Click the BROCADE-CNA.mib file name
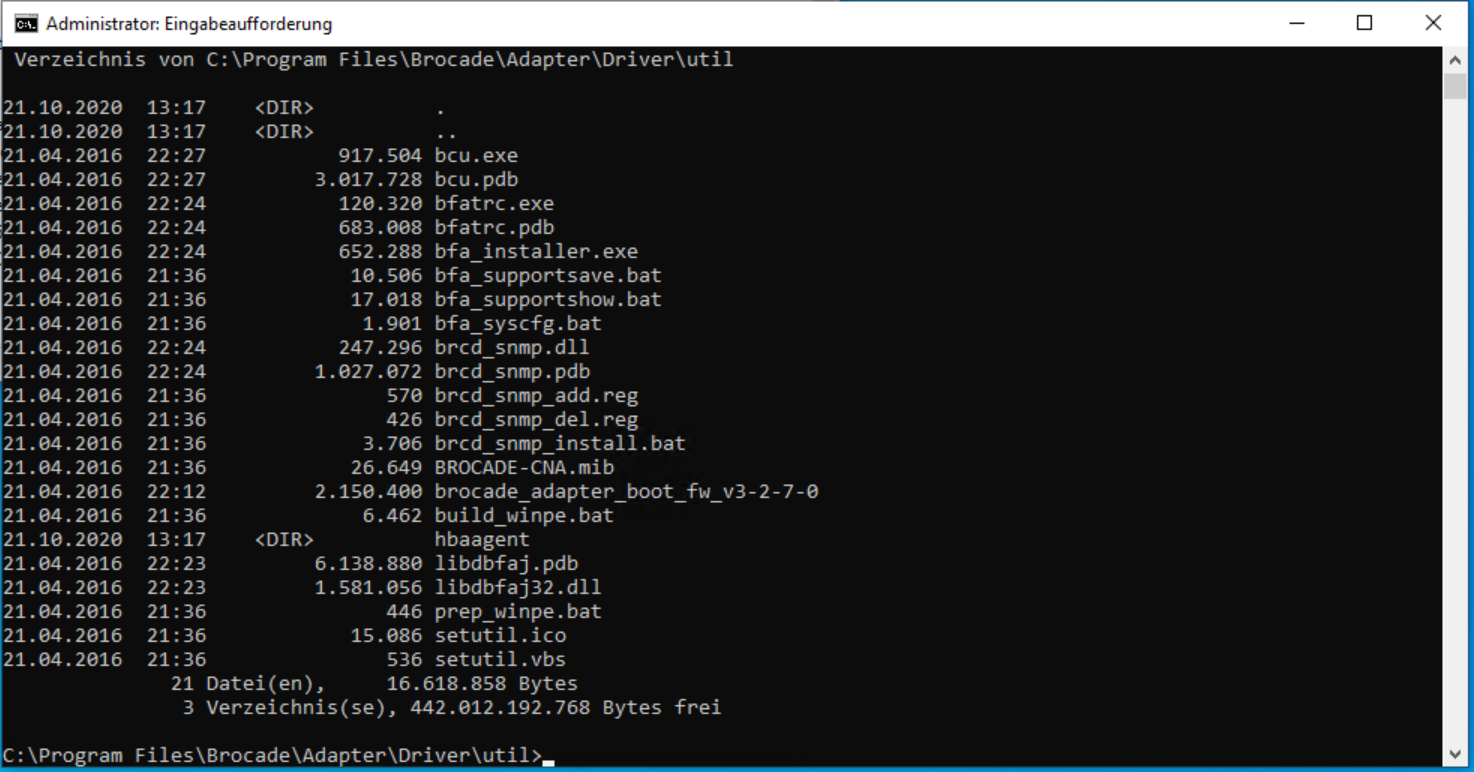 [524, 468]
